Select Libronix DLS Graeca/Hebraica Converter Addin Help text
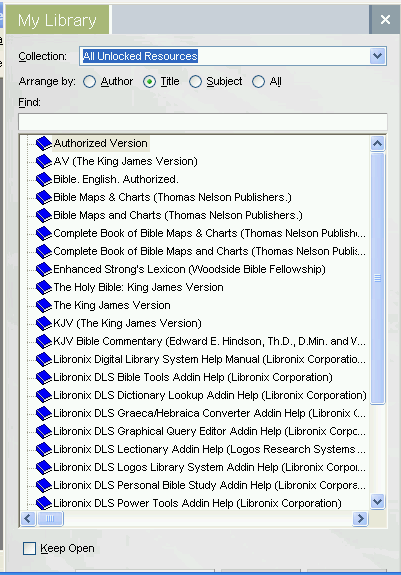This screenshot has width=401, height=575. pos(210,413)
